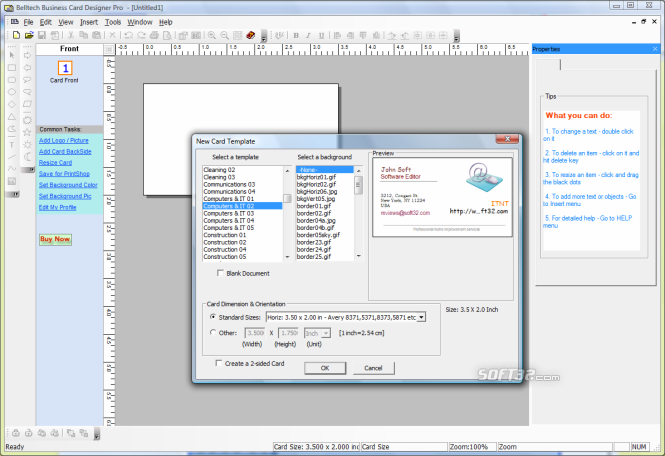Select the diamond shape tool
665x456 pixels.
point(12,104)
